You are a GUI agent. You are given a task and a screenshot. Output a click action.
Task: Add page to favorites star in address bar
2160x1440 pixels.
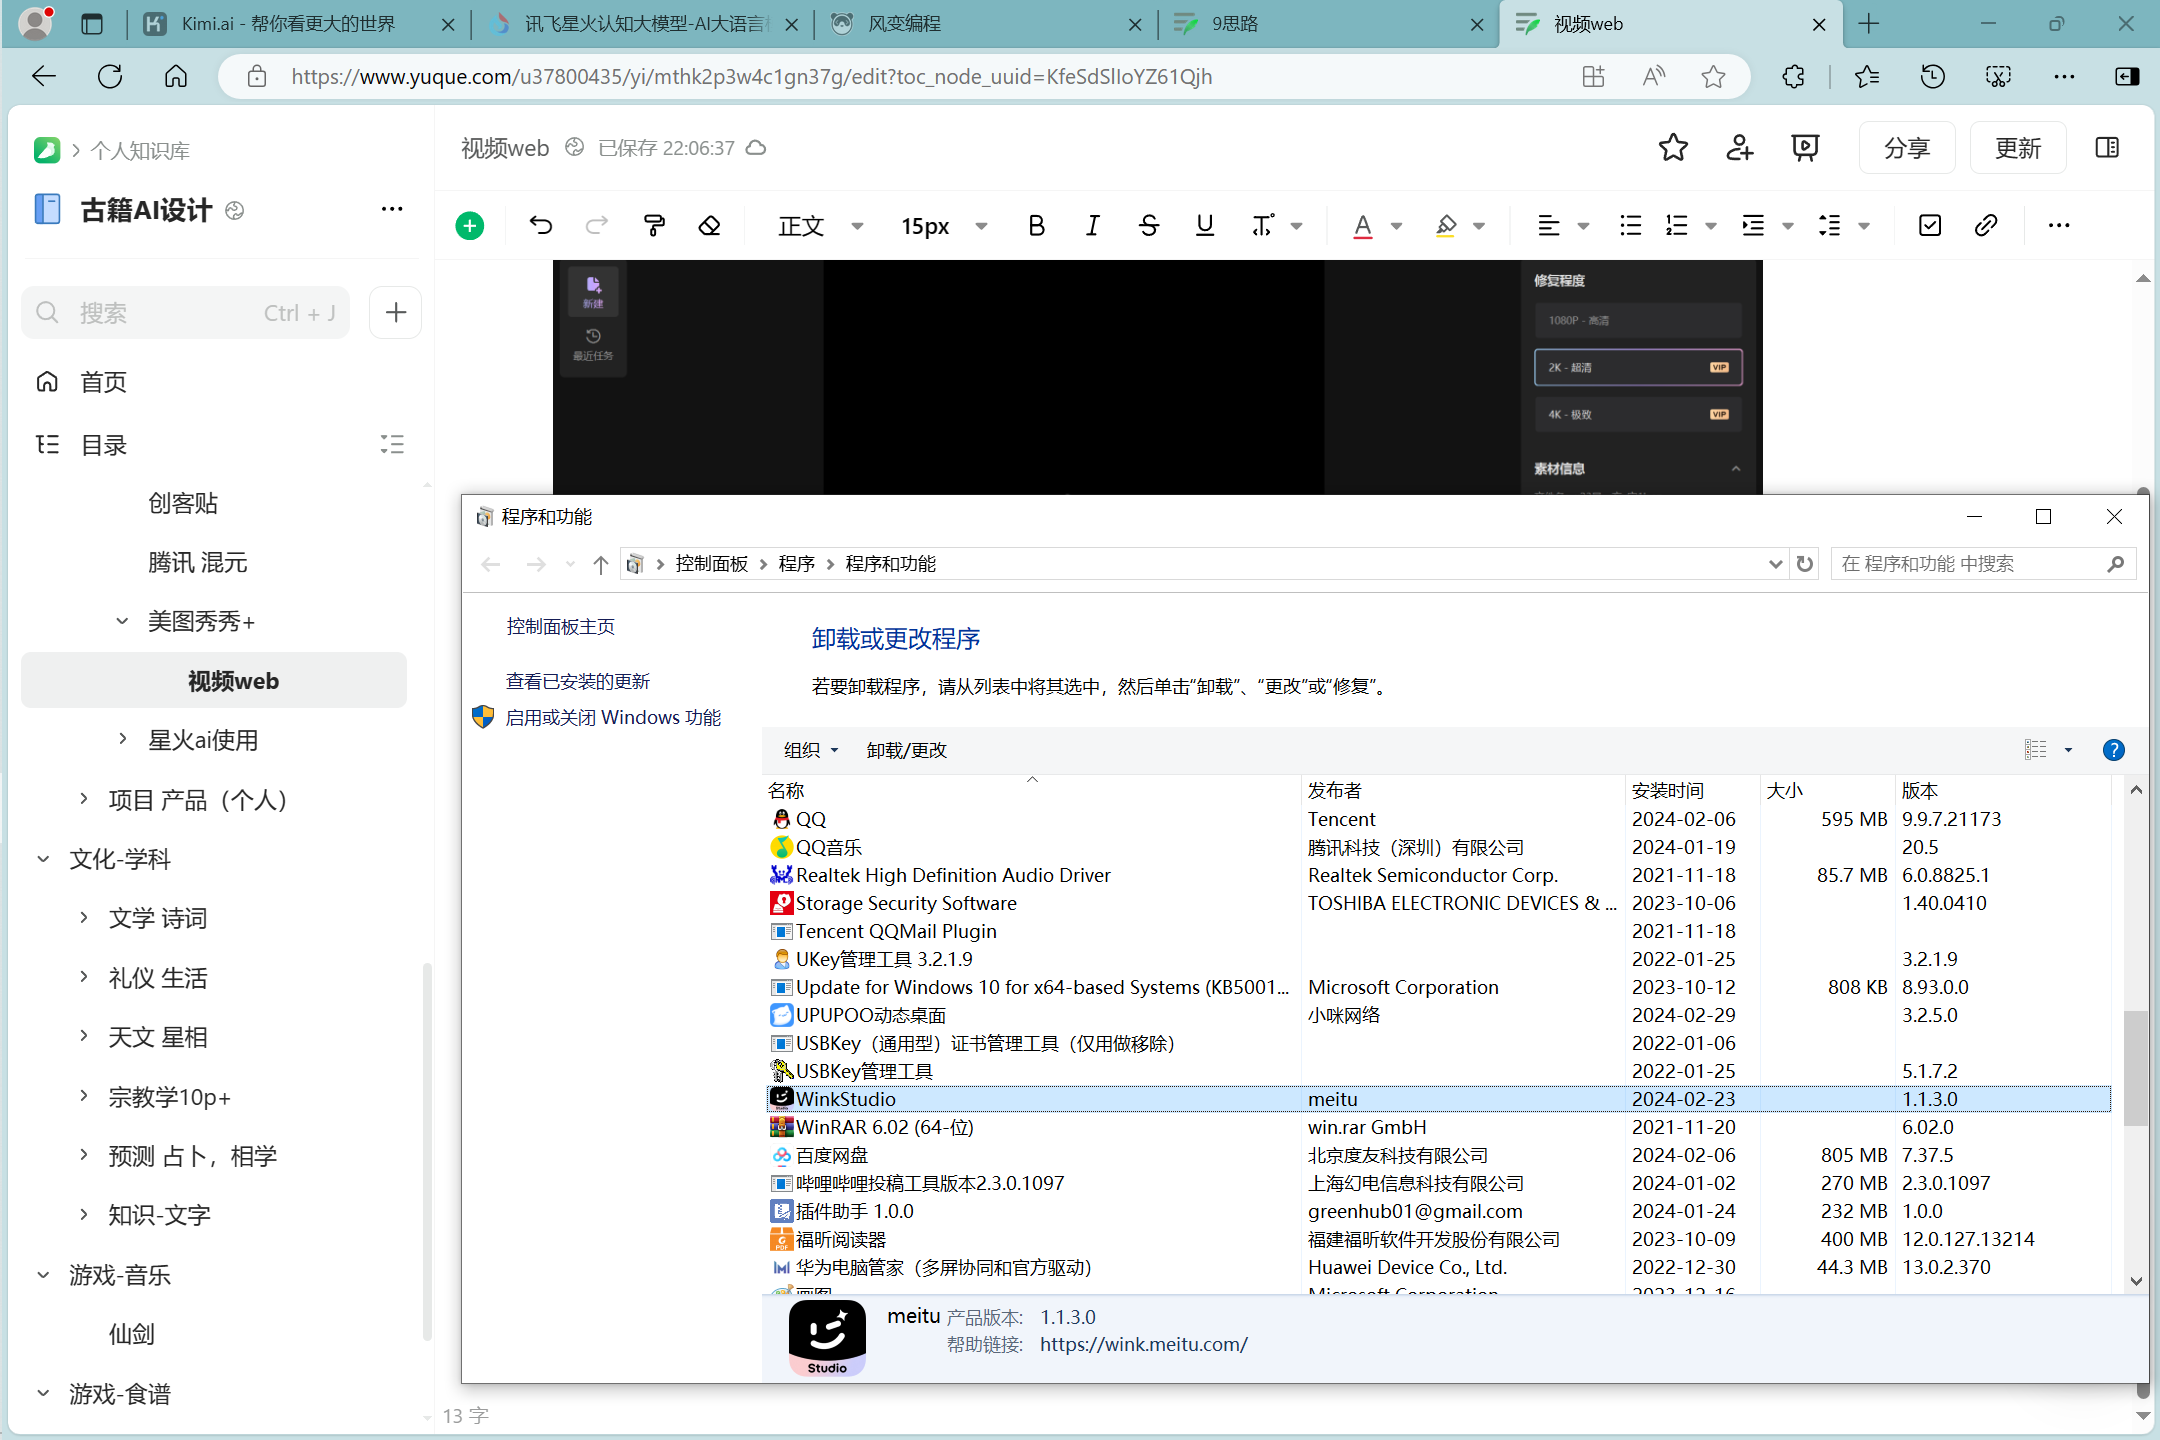point(1713,77)
